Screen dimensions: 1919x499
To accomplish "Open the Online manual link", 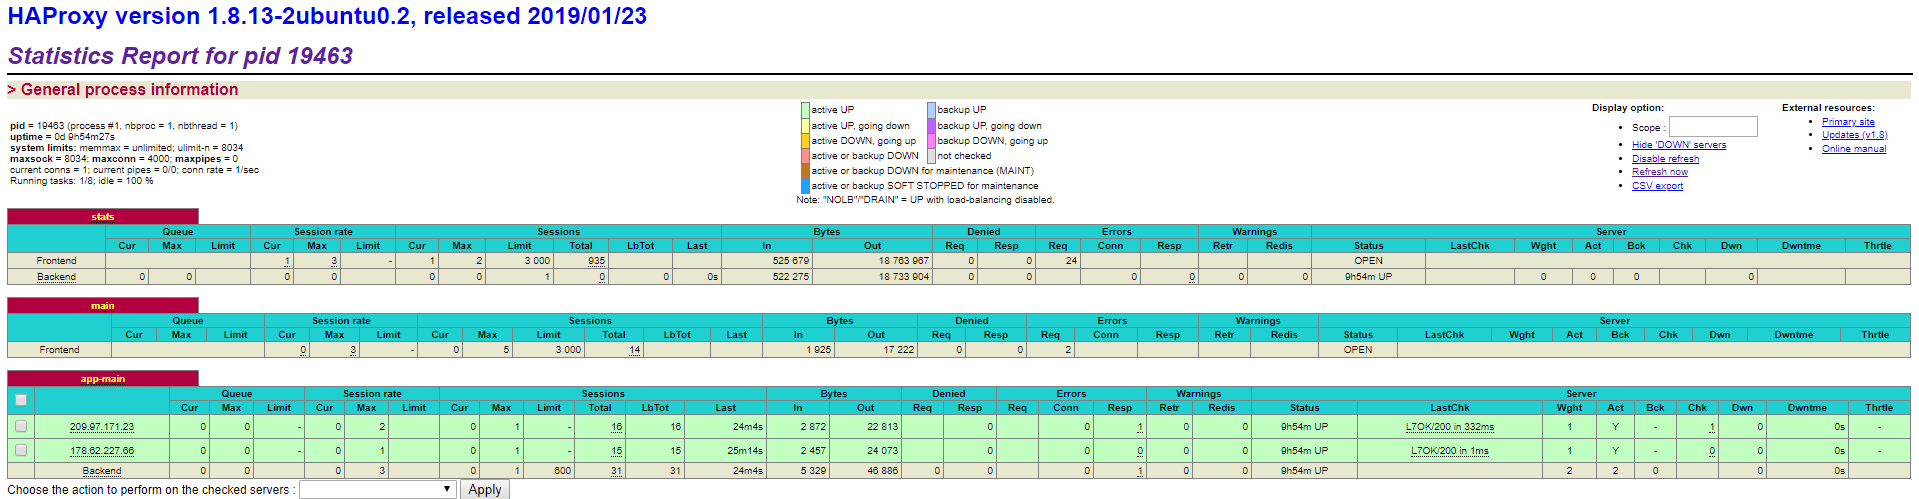I will pos(1854,149).
